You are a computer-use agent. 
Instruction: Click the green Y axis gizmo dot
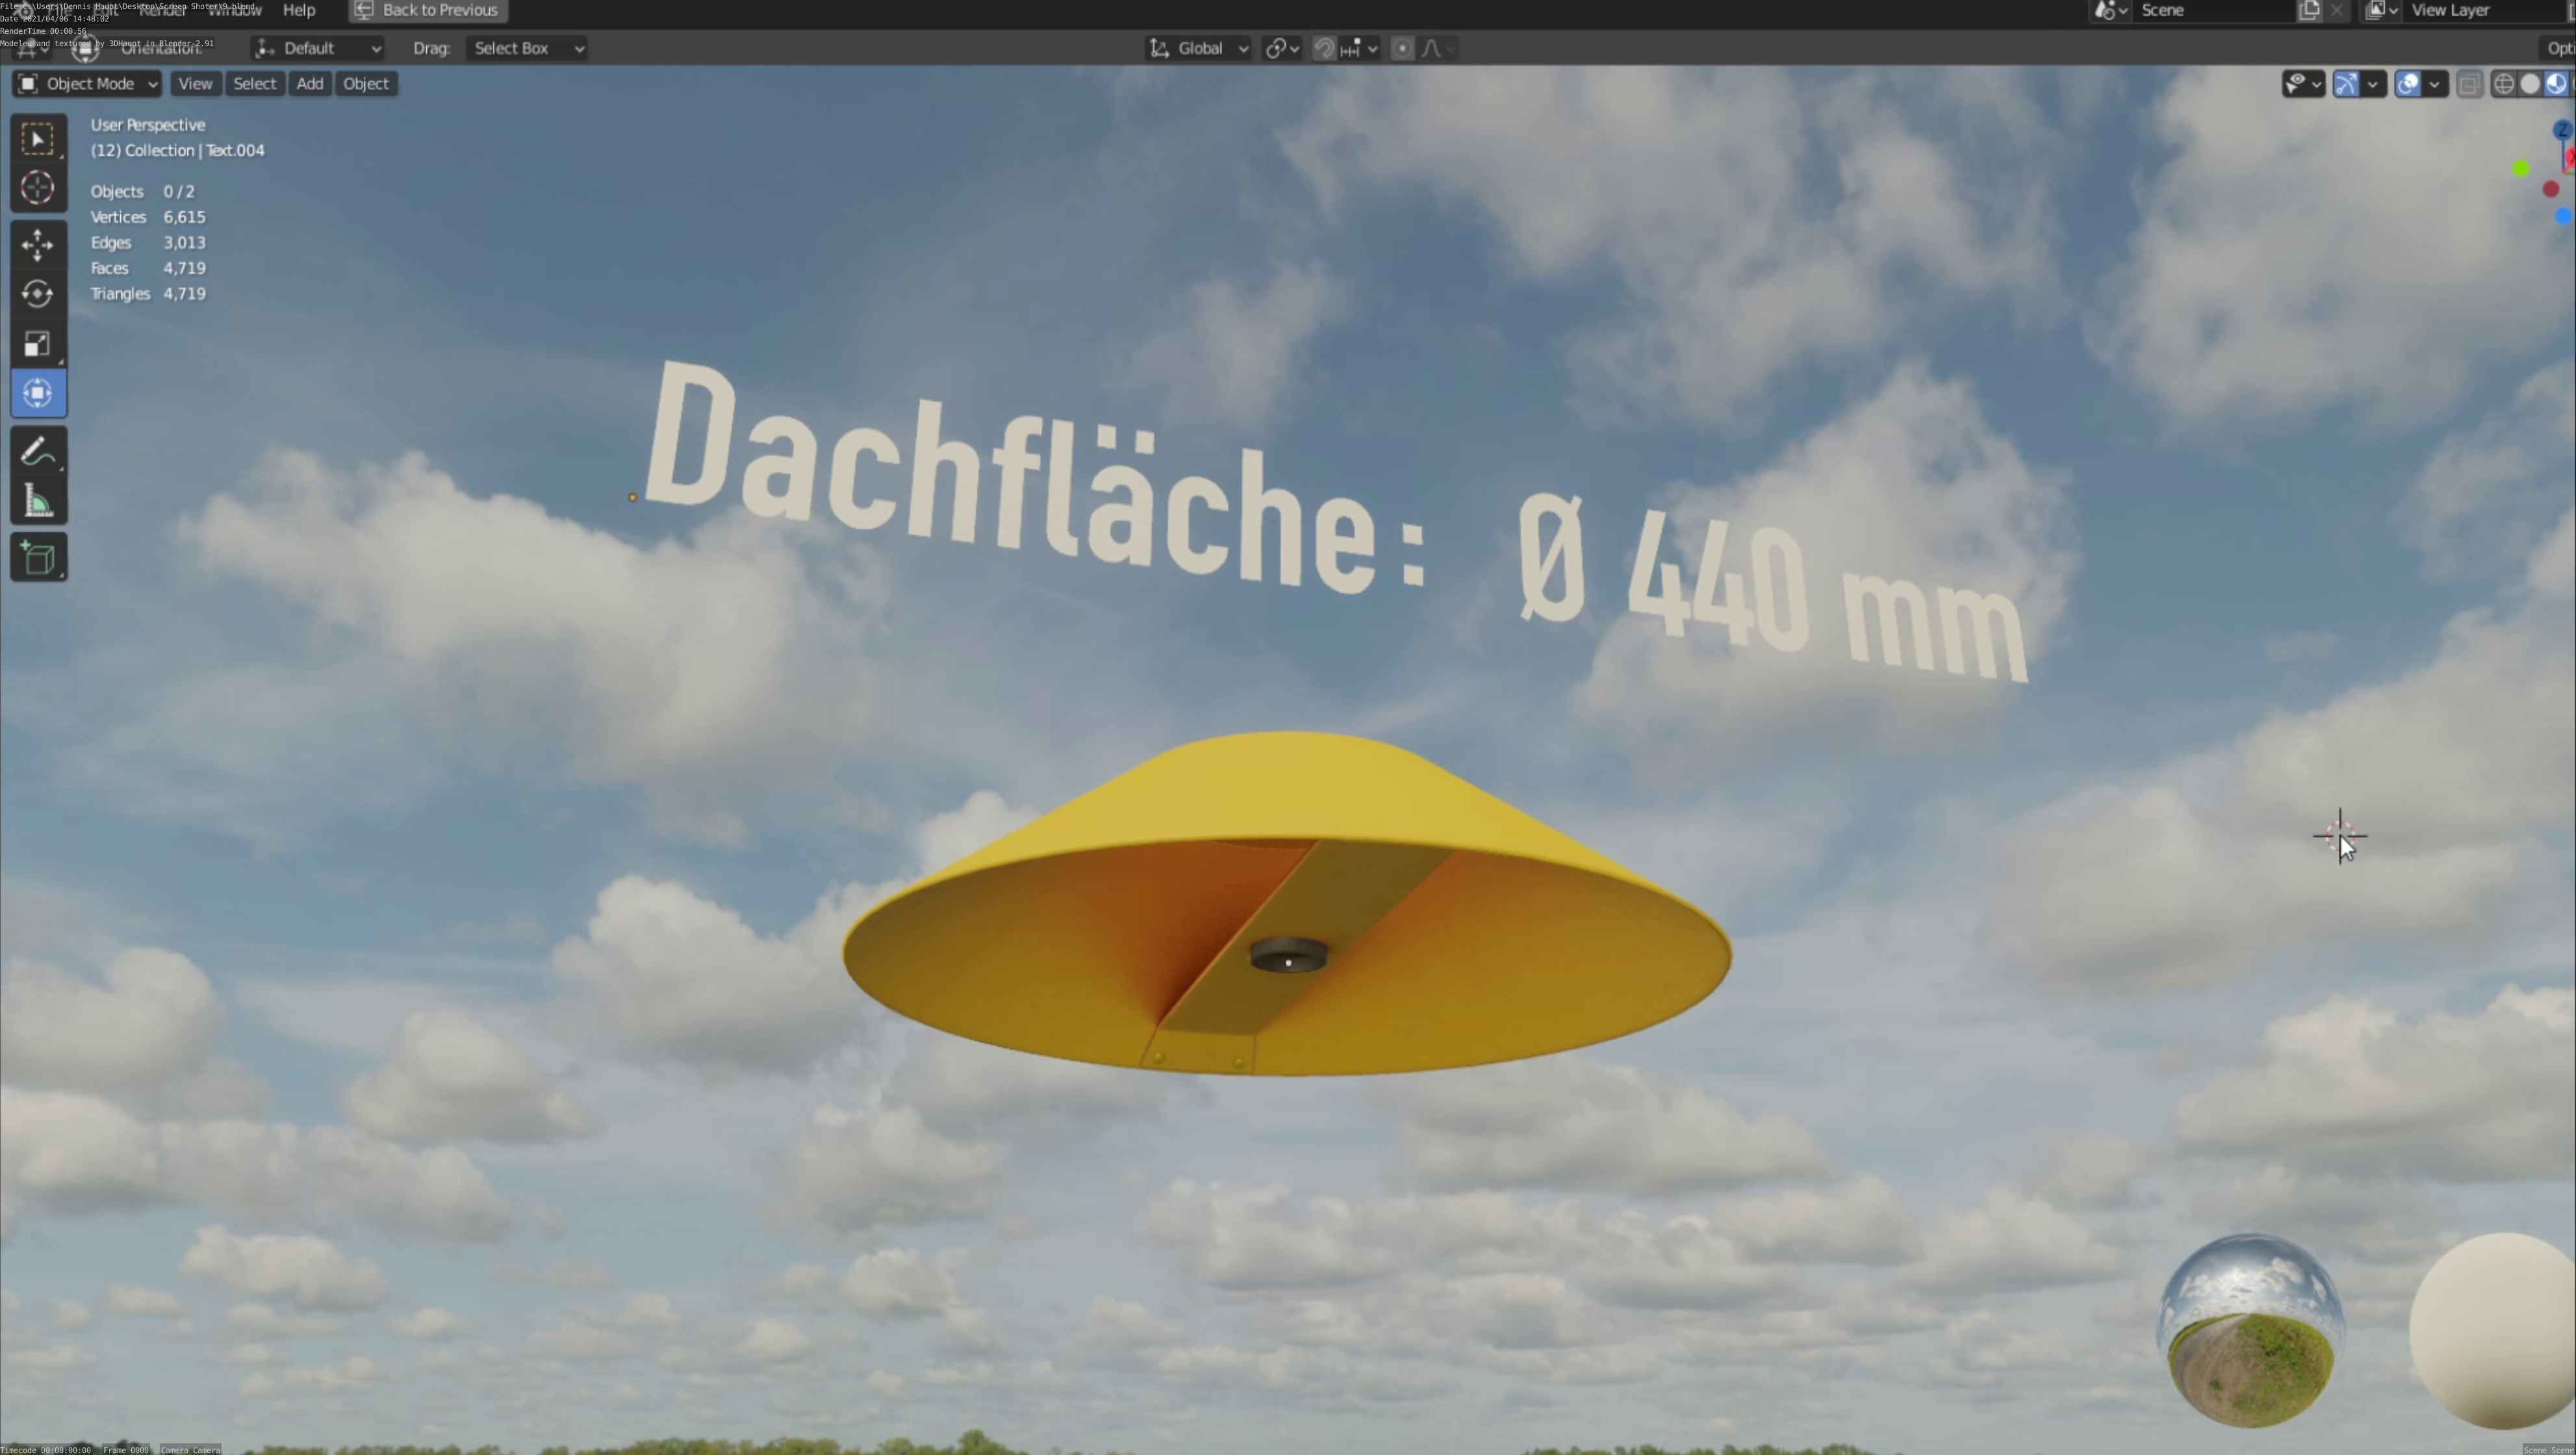2521,169
